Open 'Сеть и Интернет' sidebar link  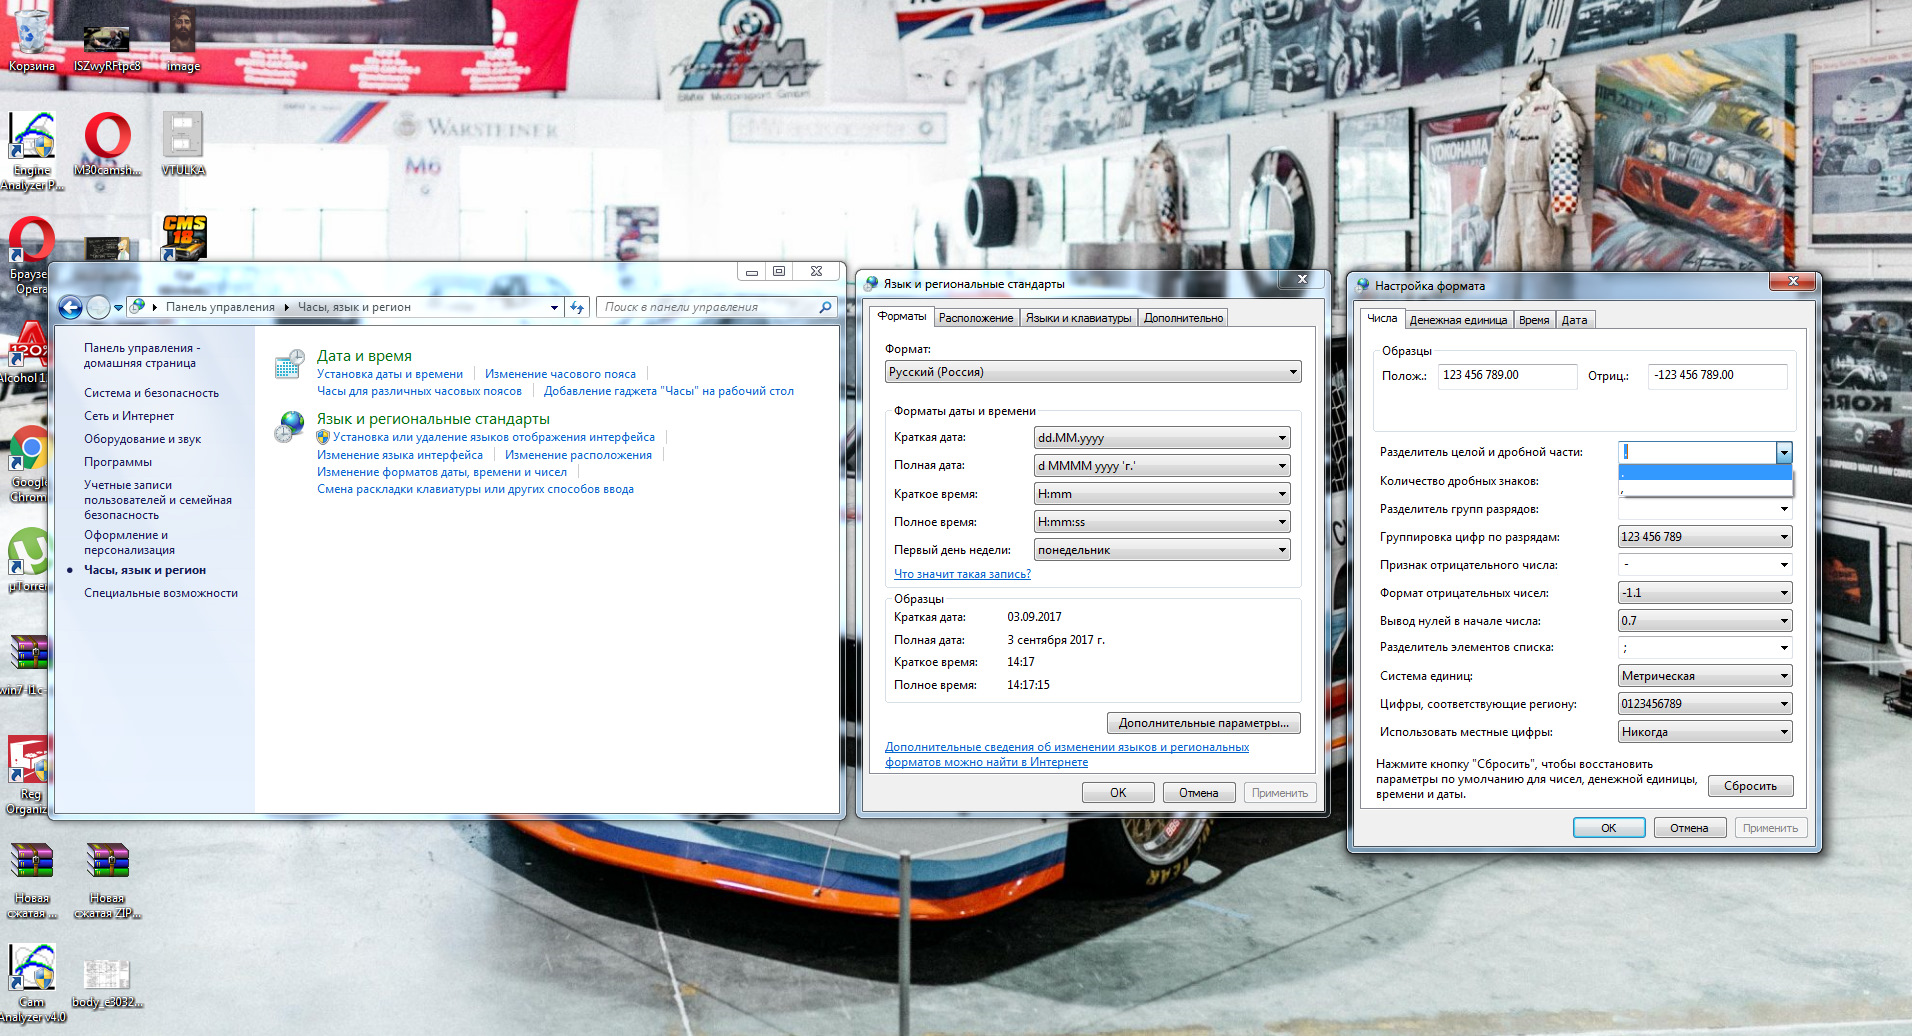129,416
